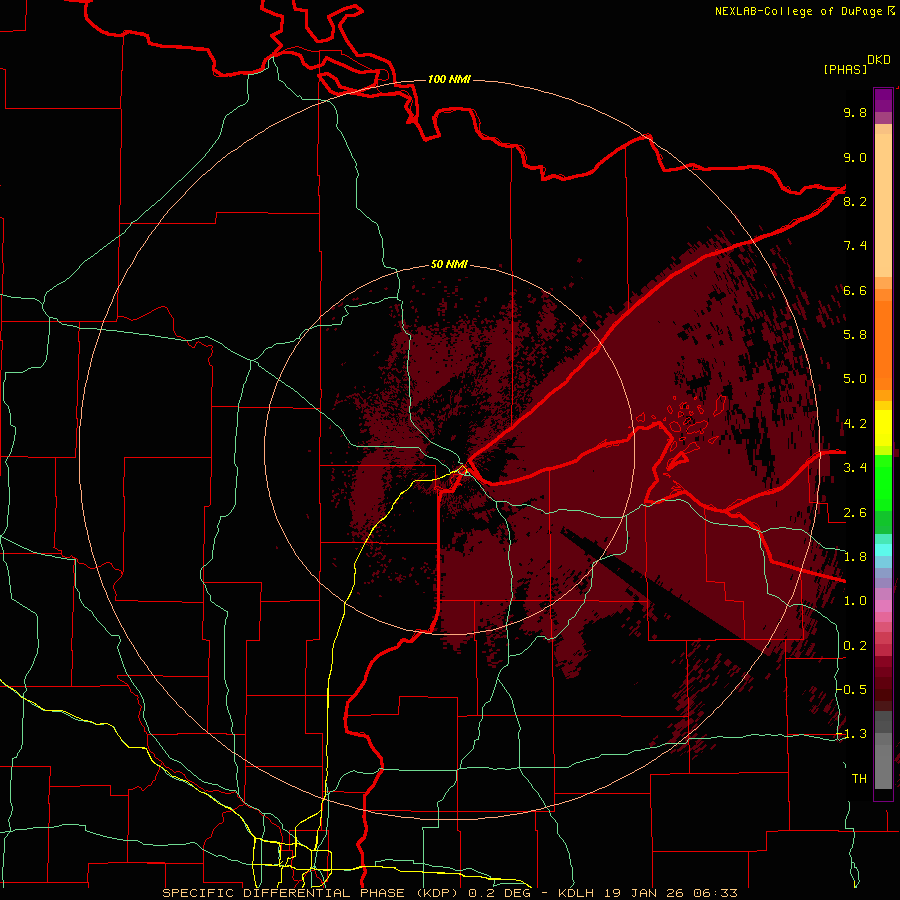This screenshot has width=900, height=900.
Task: Click the 6.6 scale value
Action: [855, 290]
